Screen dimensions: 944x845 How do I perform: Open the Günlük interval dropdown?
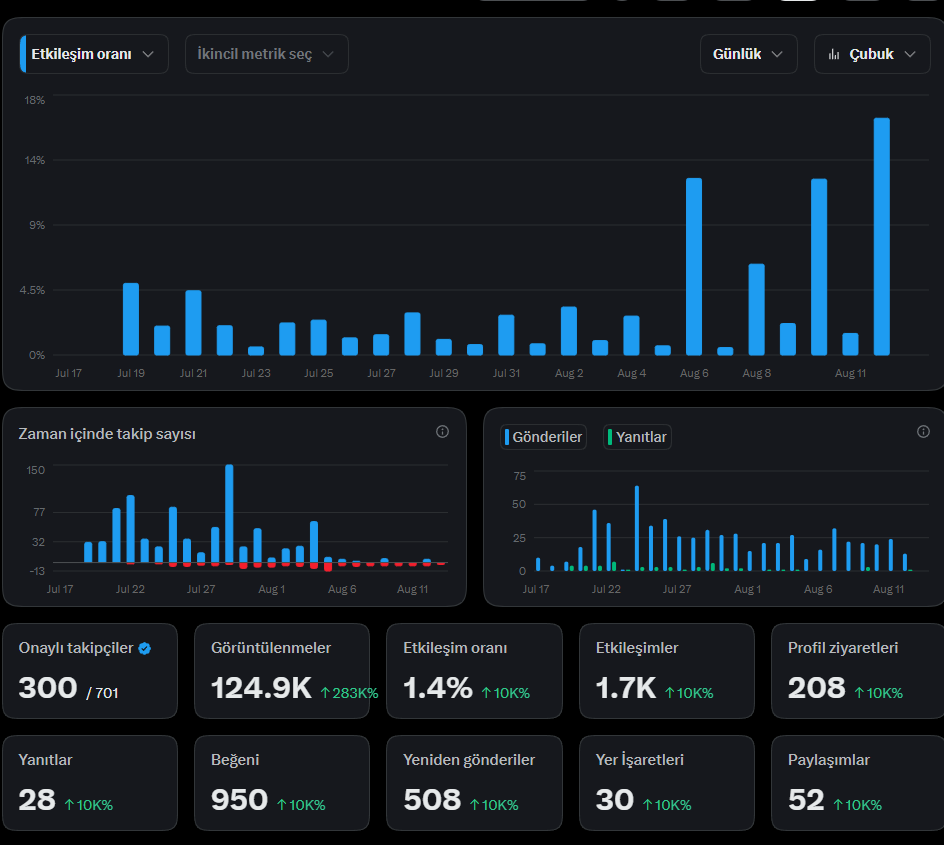748,54
